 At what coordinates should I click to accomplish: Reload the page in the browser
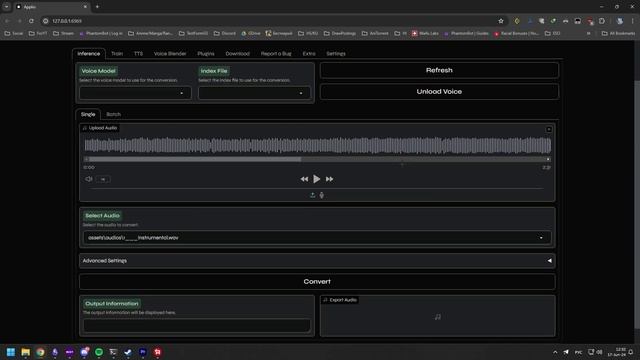pyautogui.click(x=31, y=21)
